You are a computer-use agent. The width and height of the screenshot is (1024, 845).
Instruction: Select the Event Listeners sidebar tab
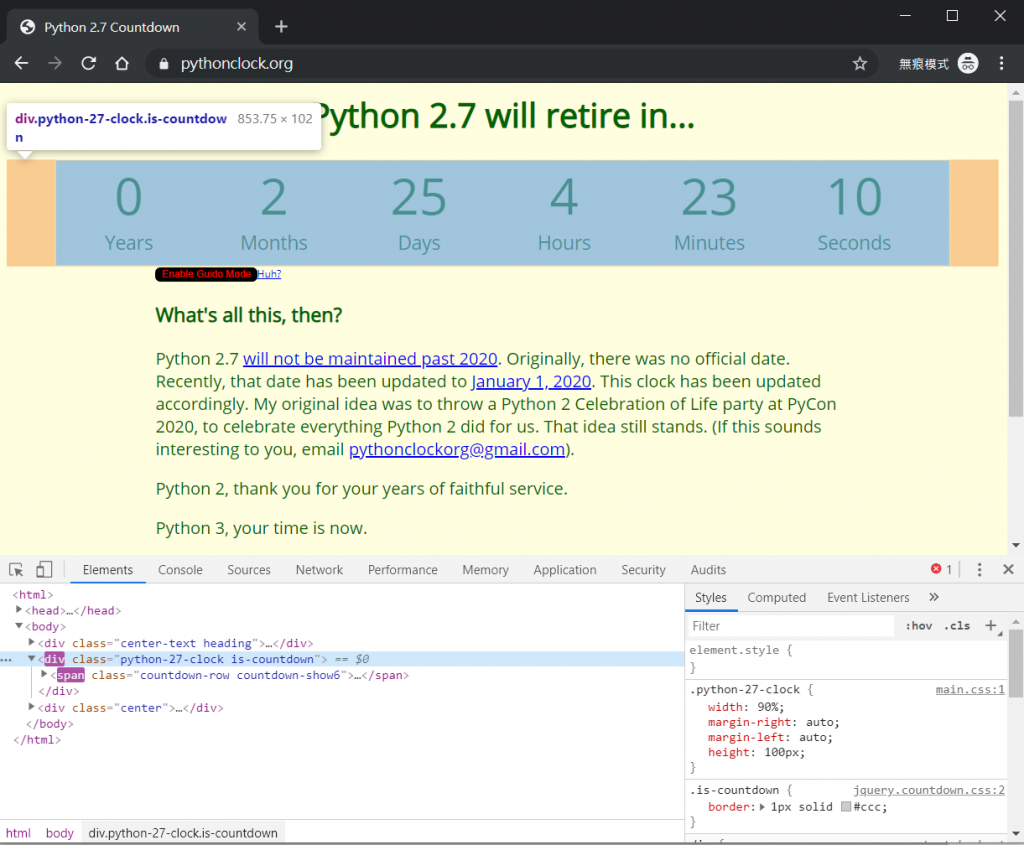[x=868, y=598]
